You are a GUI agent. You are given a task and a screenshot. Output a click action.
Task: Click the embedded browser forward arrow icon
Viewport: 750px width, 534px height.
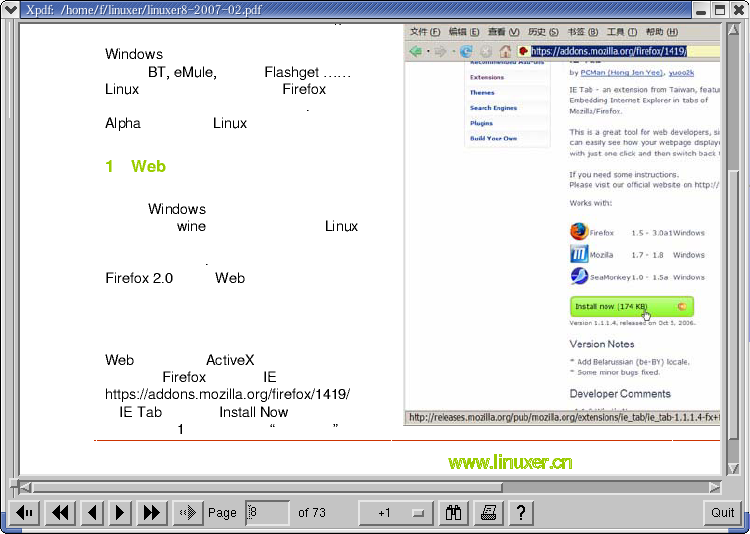(x=441, y=51)
